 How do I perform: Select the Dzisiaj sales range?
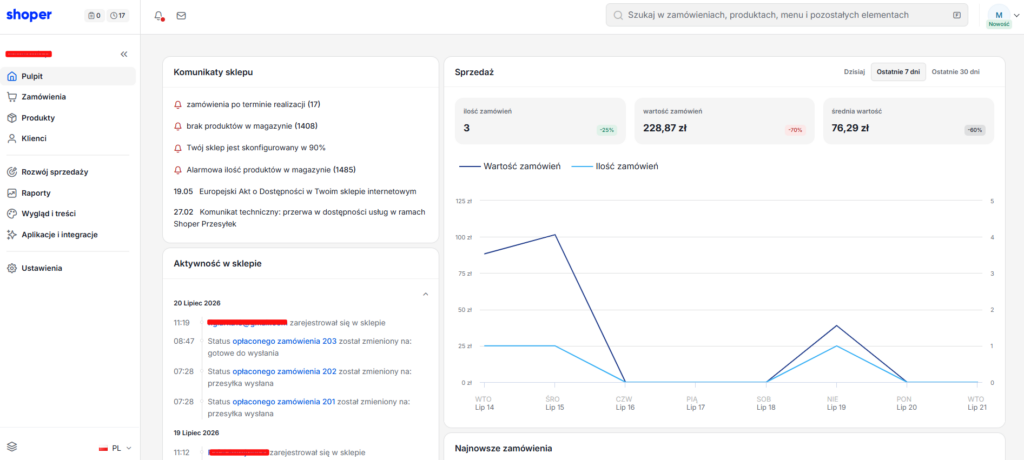pos(854,72)
